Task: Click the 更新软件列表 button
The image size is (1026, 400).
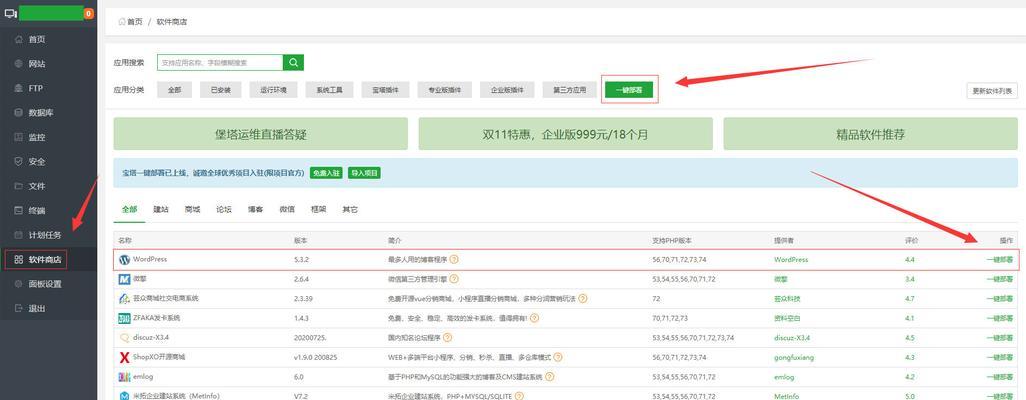Action: point(992,91)
